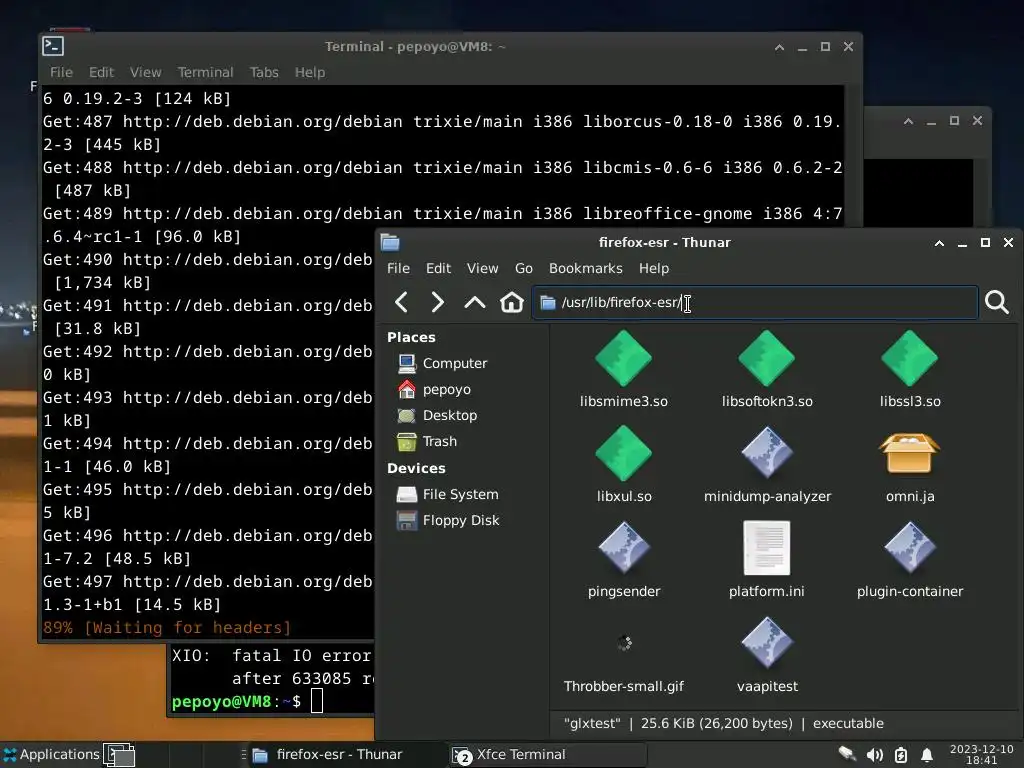Image resolution: width=1024 pixels, height=768 pixels.
Task: Click workspace switcher in panel
Action: coord(119,755)
